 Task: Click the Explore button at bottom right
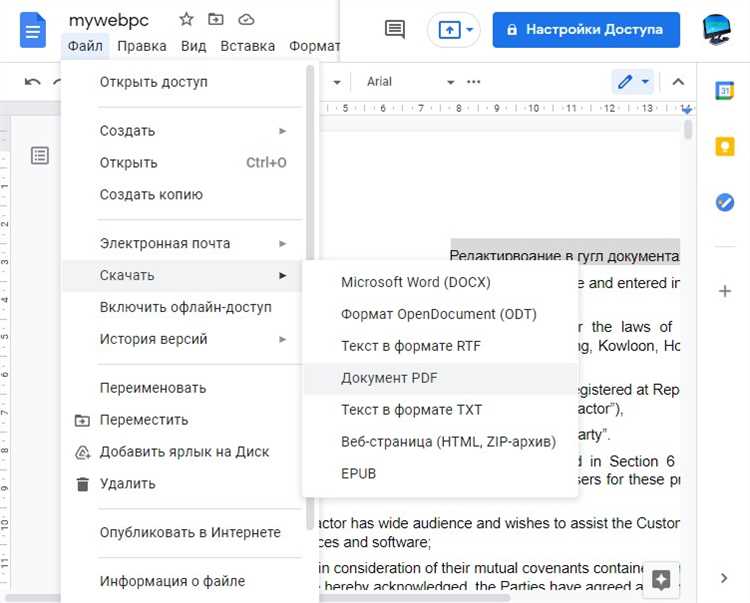(x=661, y=580)
